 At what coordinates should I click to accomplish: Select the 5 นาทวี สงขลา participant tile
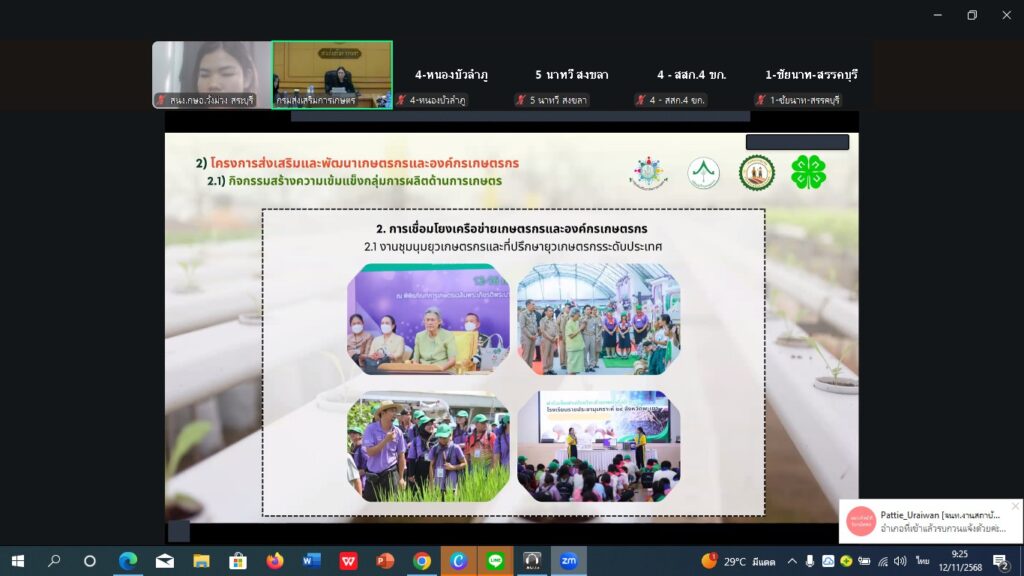pos(572,75)
